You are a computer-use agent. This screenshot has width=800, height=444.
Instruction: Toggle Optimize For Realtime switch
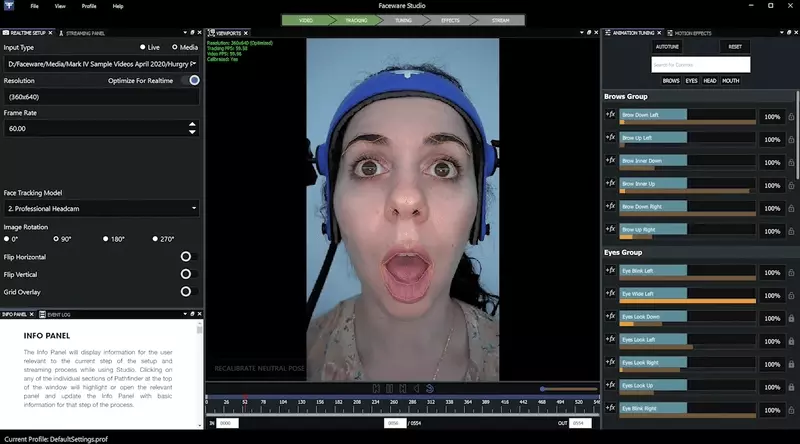coord(191,81)
